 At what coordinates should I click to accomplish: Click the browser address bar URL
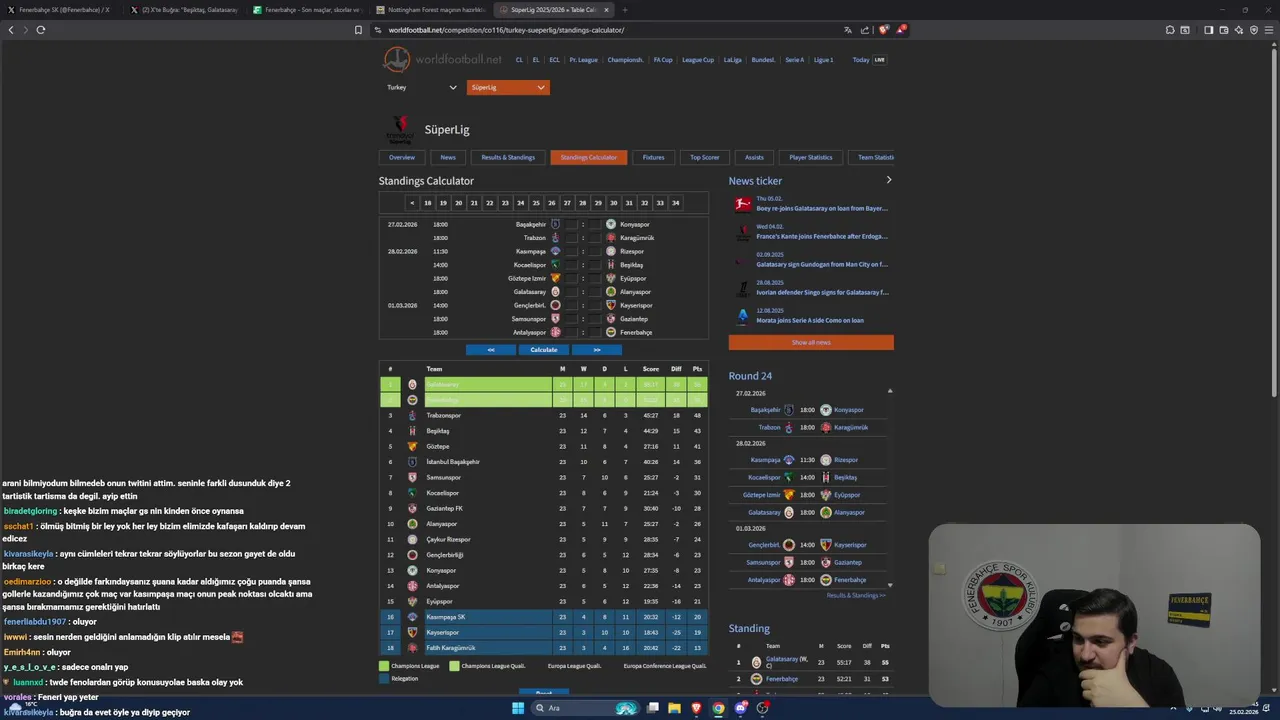[x=506, y=30]
